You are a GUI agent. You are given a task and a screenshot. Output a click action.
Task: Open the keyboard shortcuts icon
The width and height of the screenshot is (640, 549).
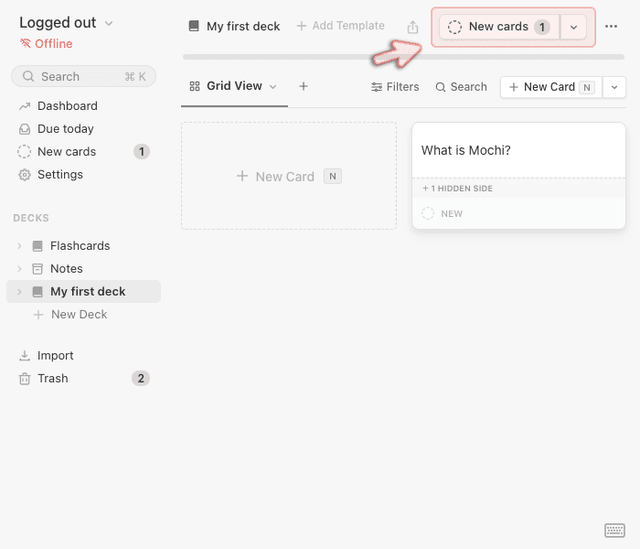615,530
